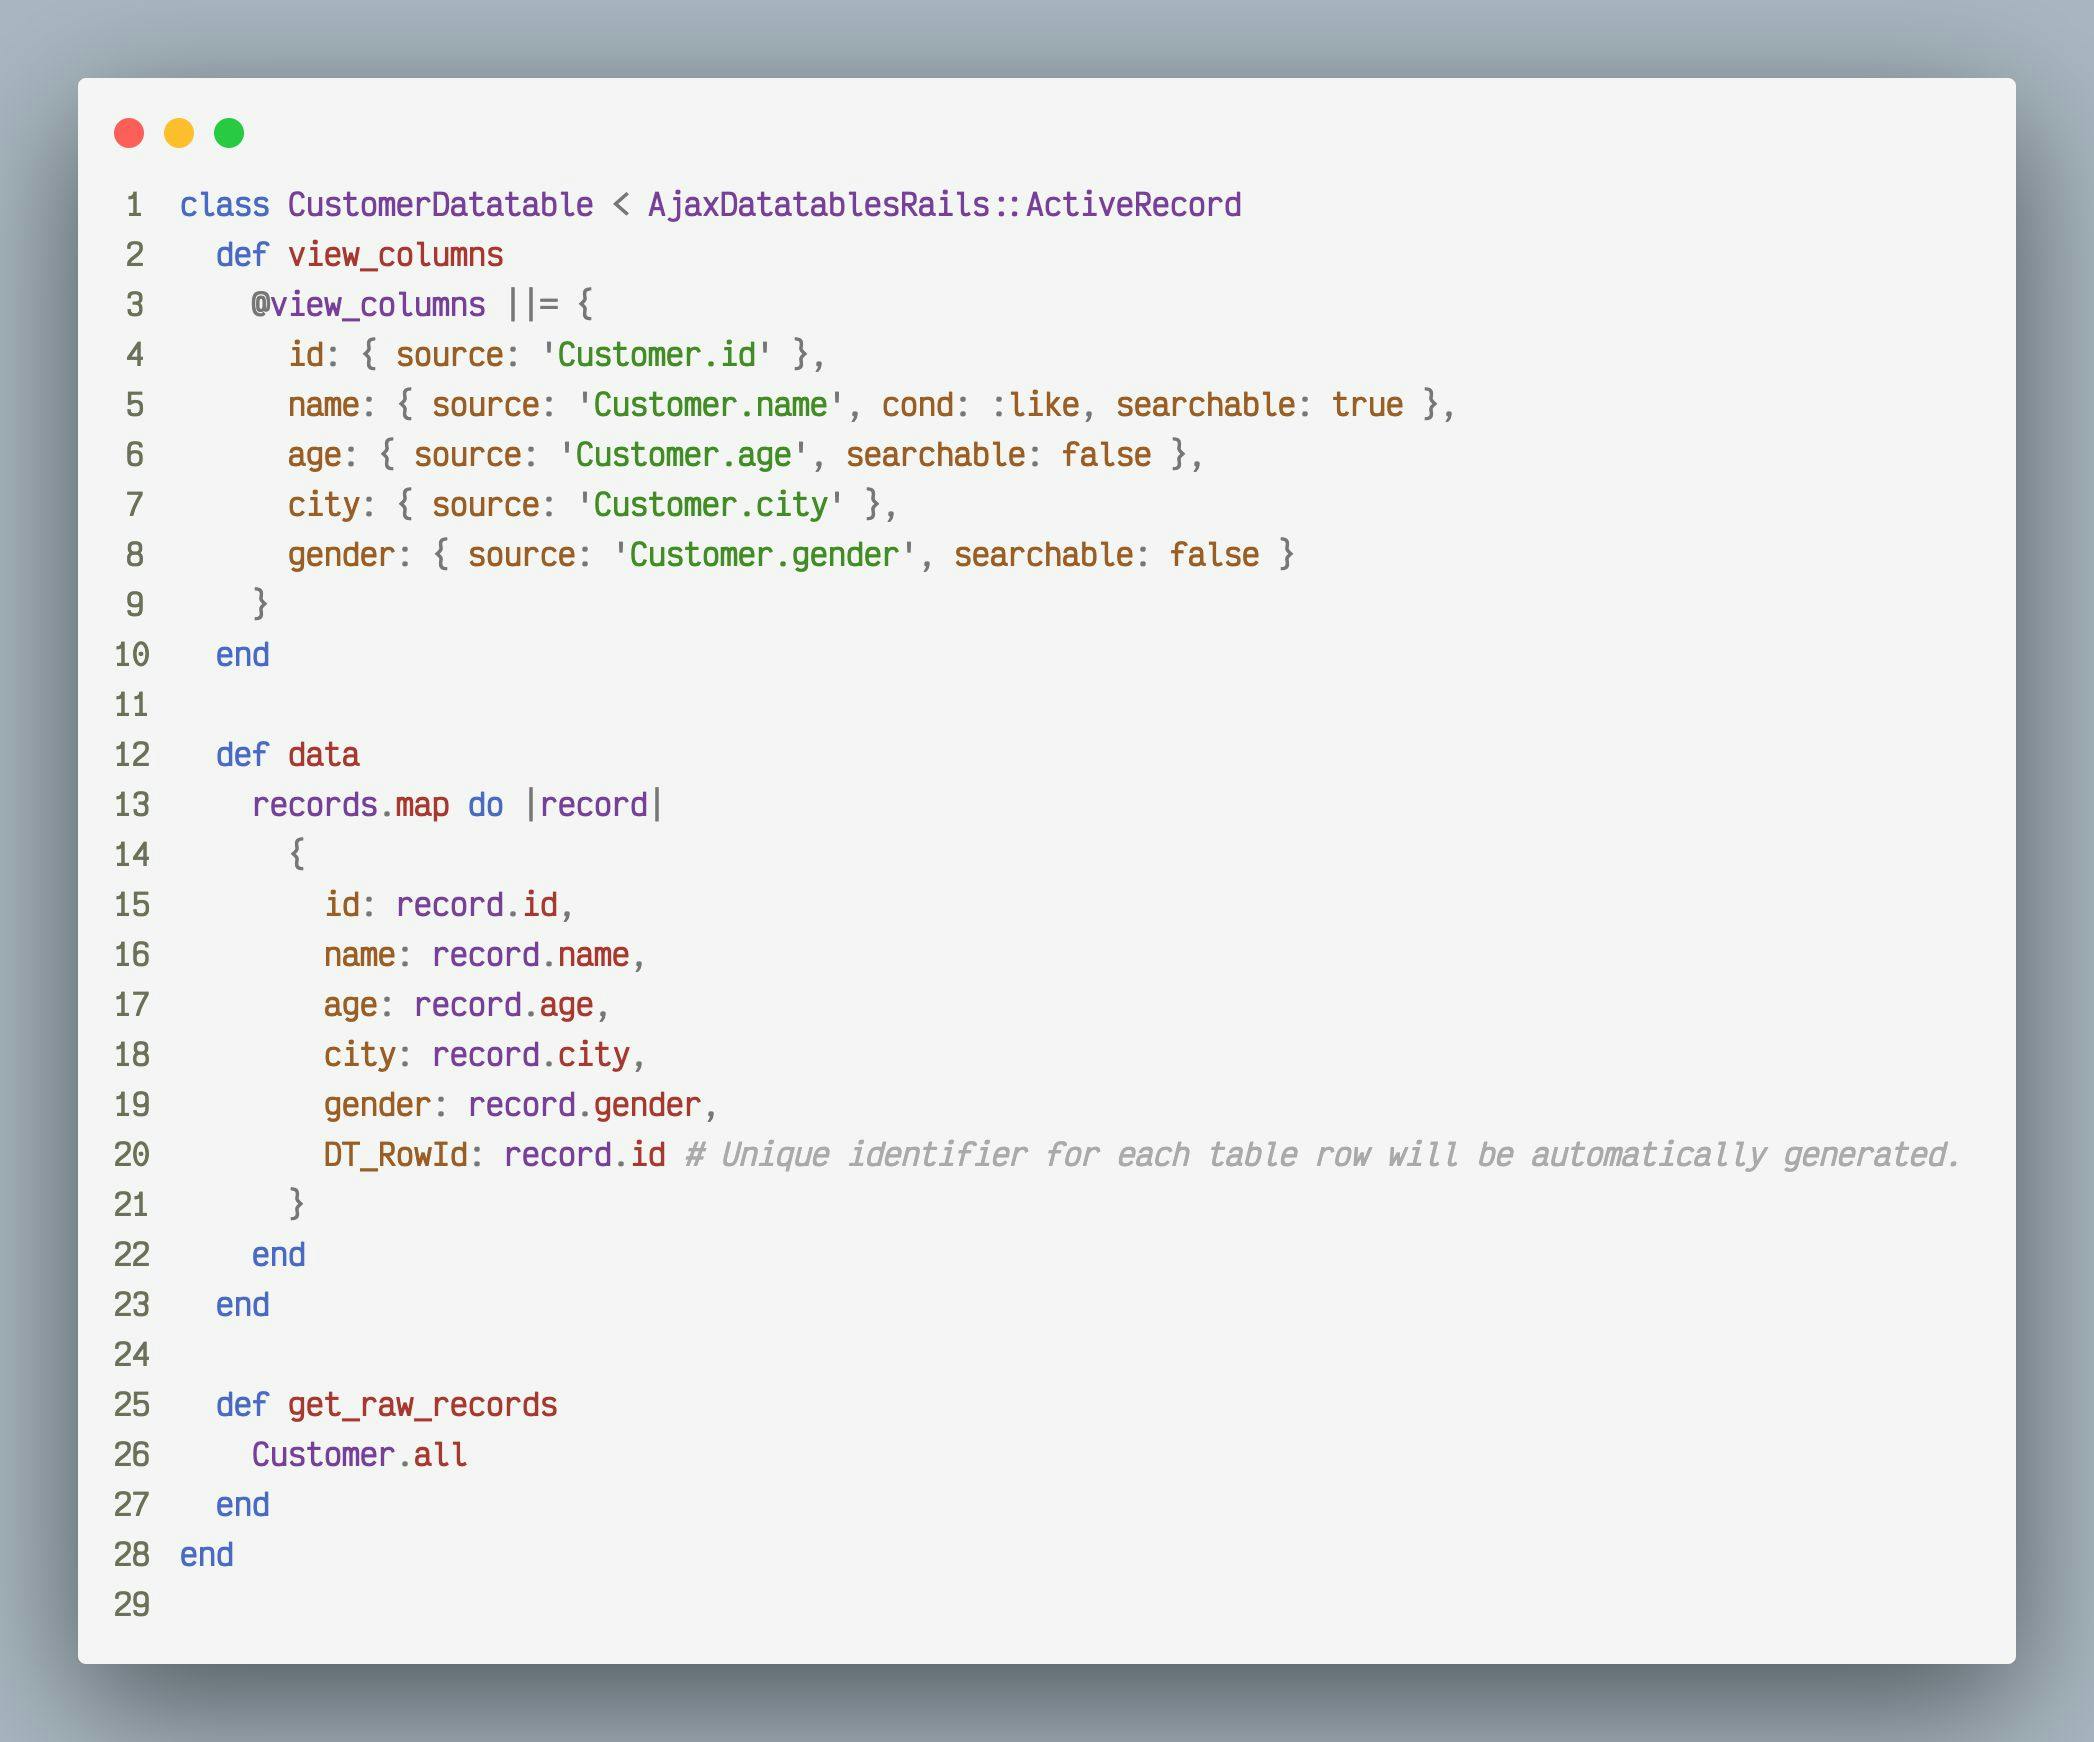The height and width of the screenshot is (1742, 2094).
Task: Click line number 11 in gutter
Action: (x=131, y=705)
